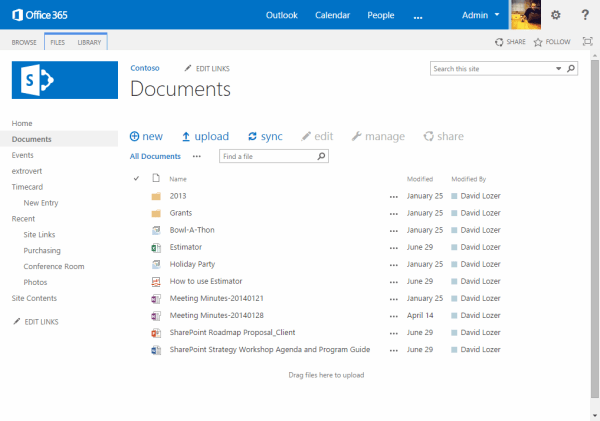Click the share command above the file list

[443, 136]
